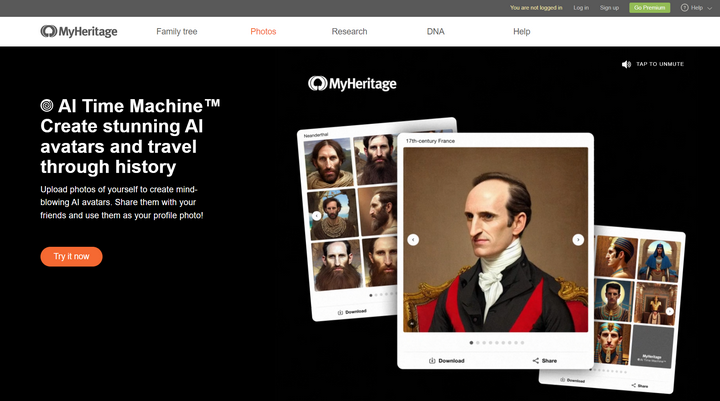Click the blue-headdress Egyptian avatar thumbnail
This screenshot has height=401, width=720.
coord(659,260)
